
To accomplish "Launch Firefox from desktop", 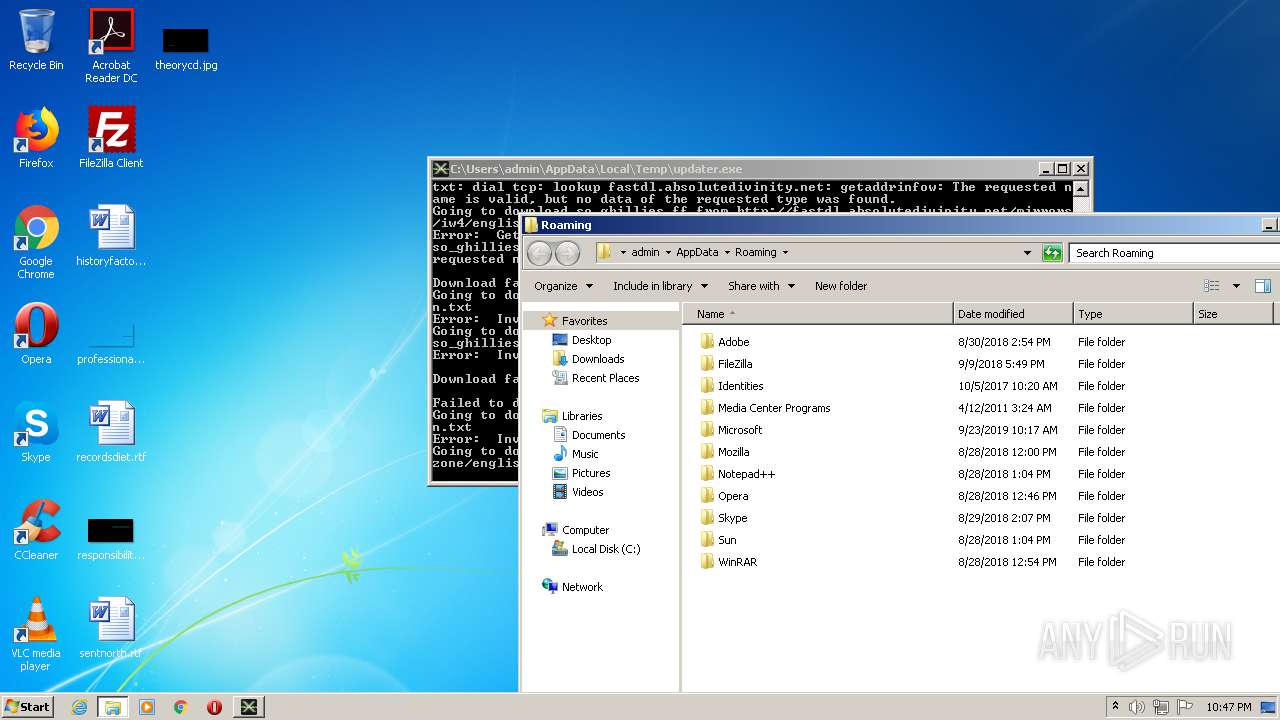I will pyautogui.click(x=36, y=138).
